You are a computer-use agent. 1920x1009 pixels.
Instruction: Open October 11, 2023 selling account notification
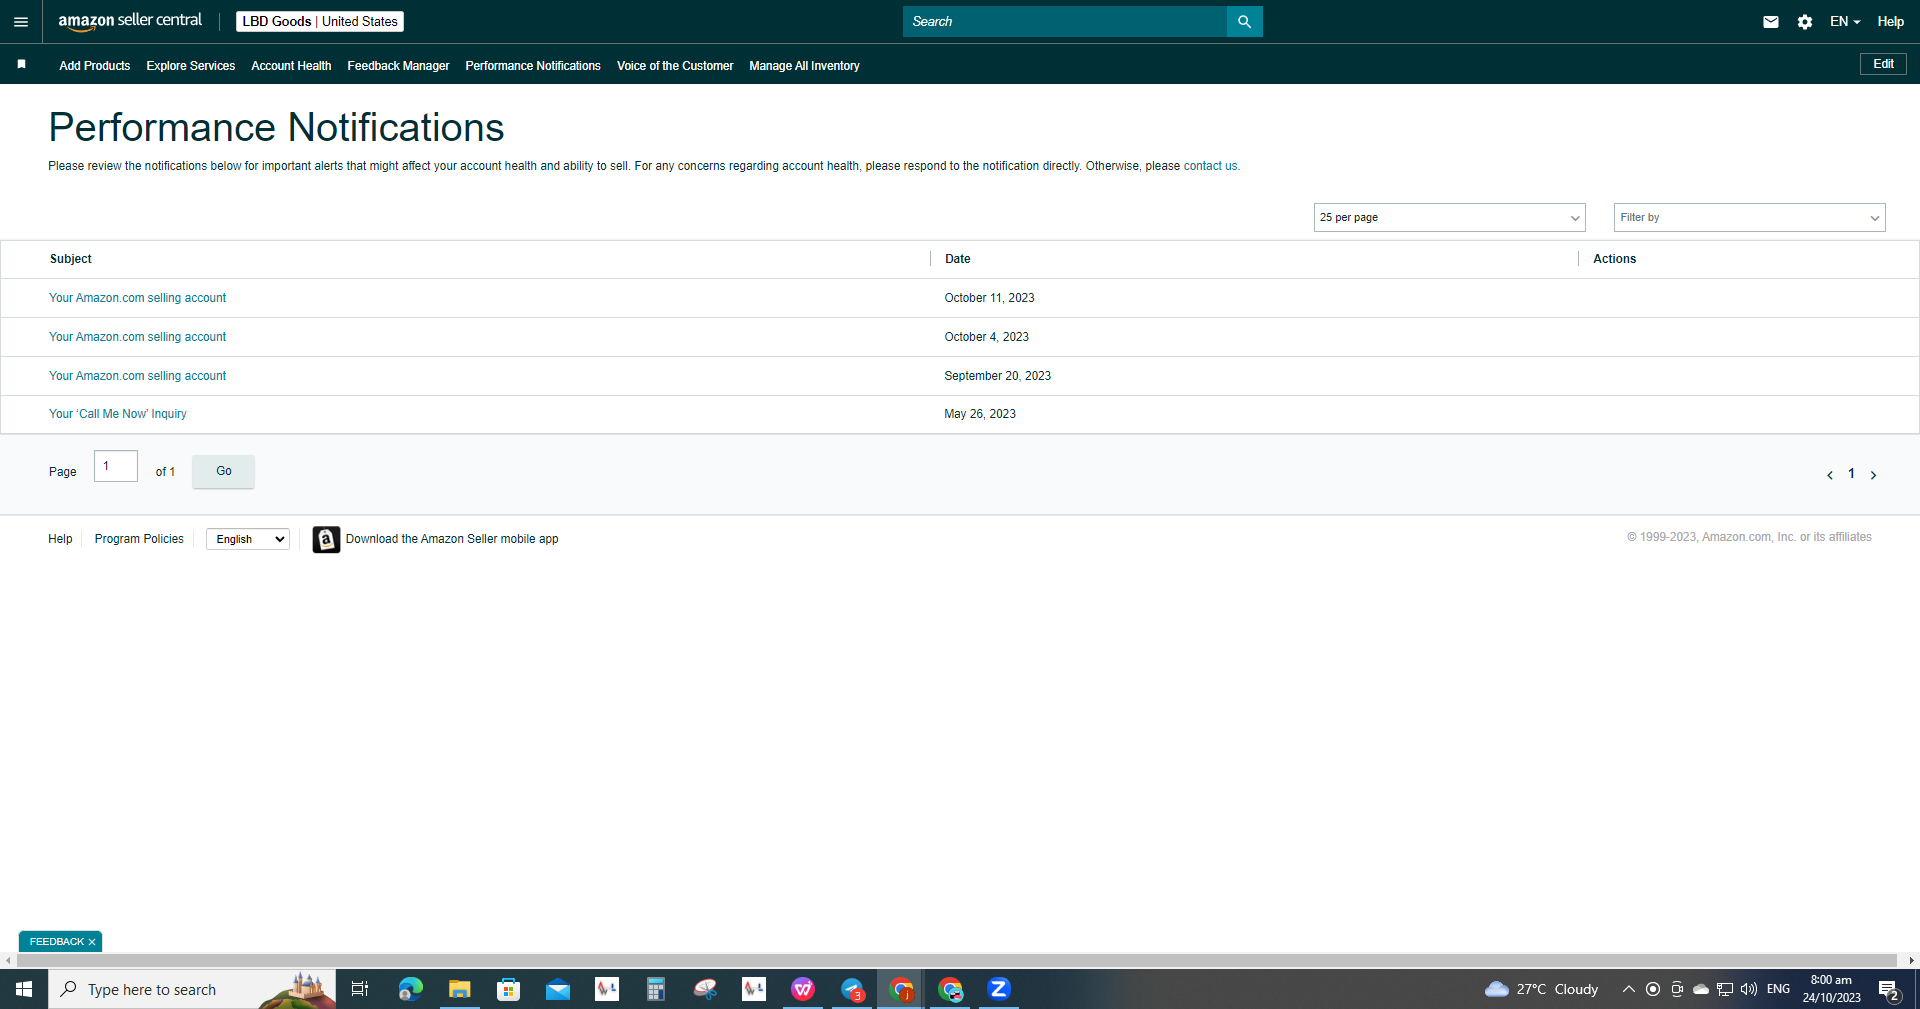138,298
